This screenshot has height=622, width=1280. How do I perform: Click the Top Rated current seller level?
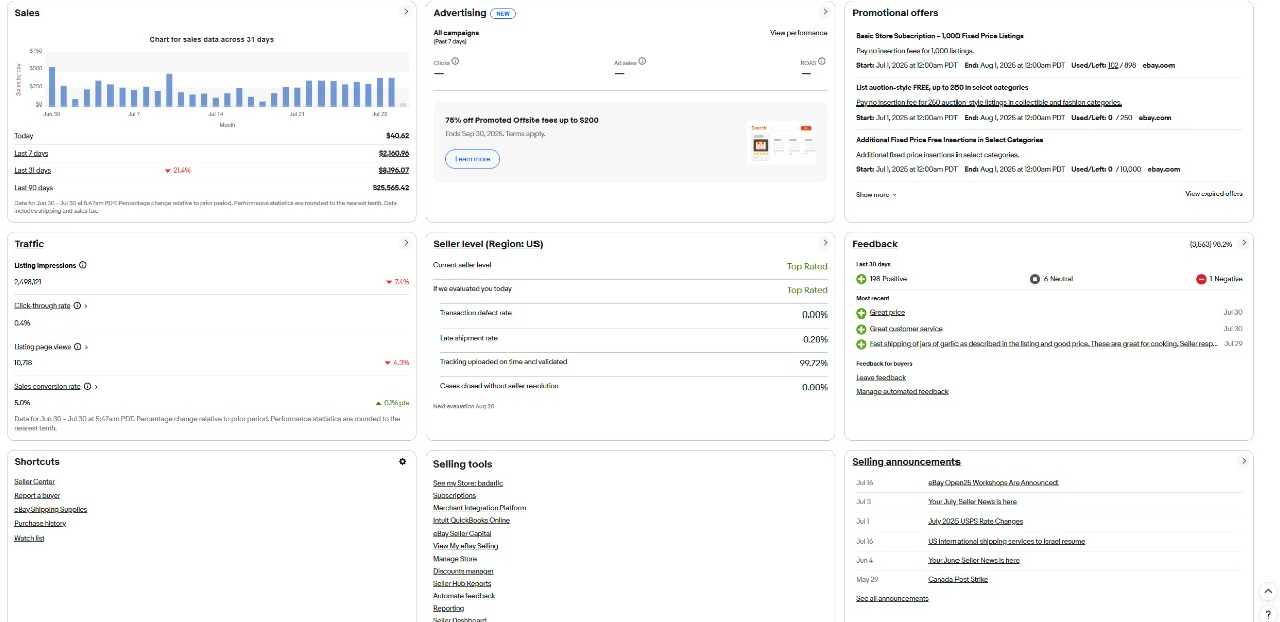807,267
